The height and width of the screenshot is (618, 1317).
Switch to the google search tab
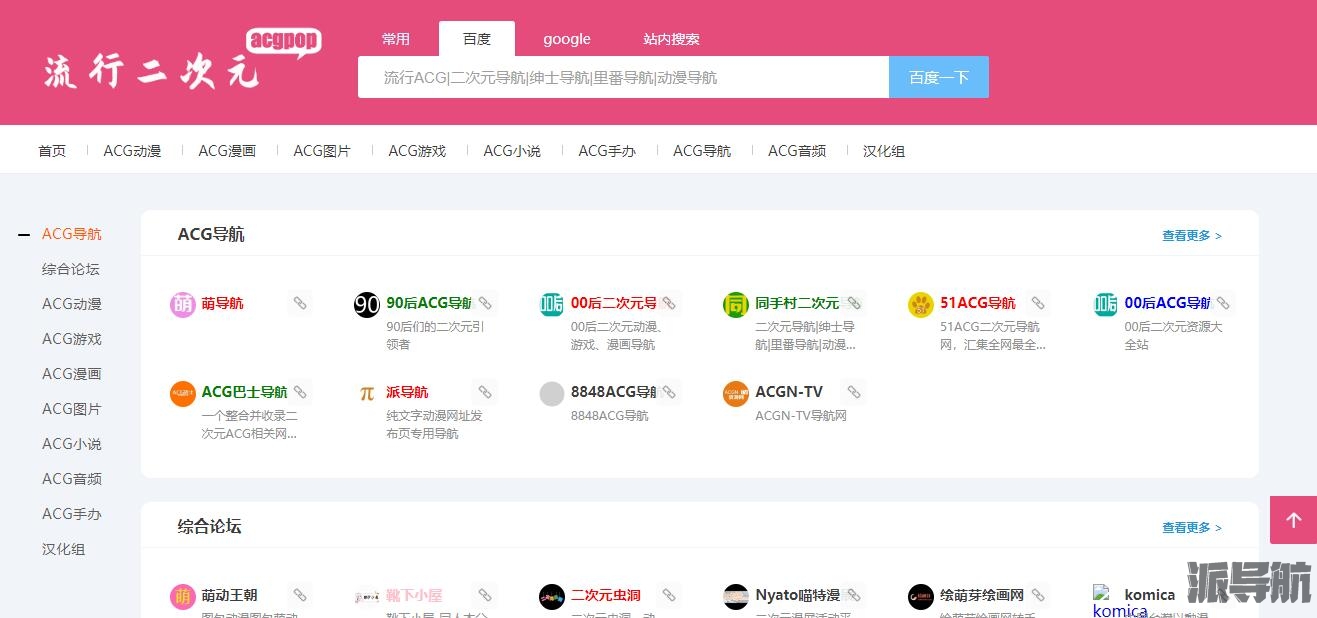click(x=567, y=39)
